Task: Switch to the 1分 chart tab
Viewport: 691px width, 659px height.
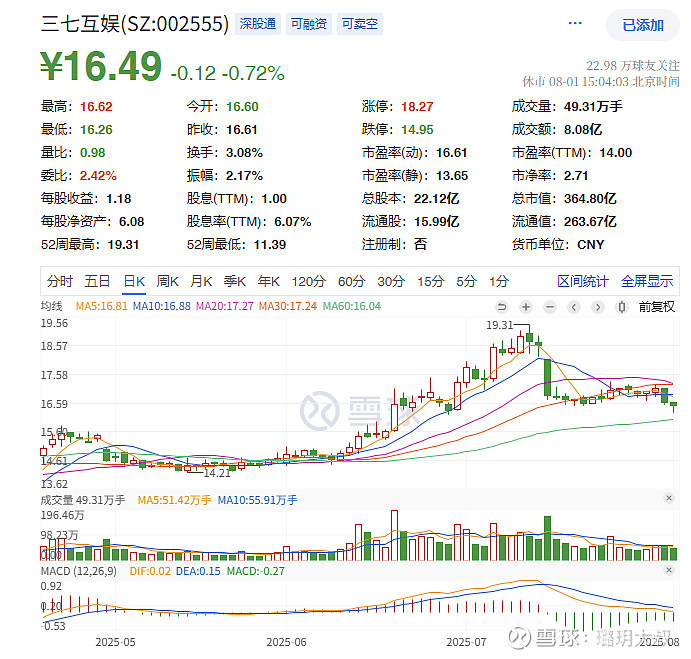Action: click(x=499, y=281)
